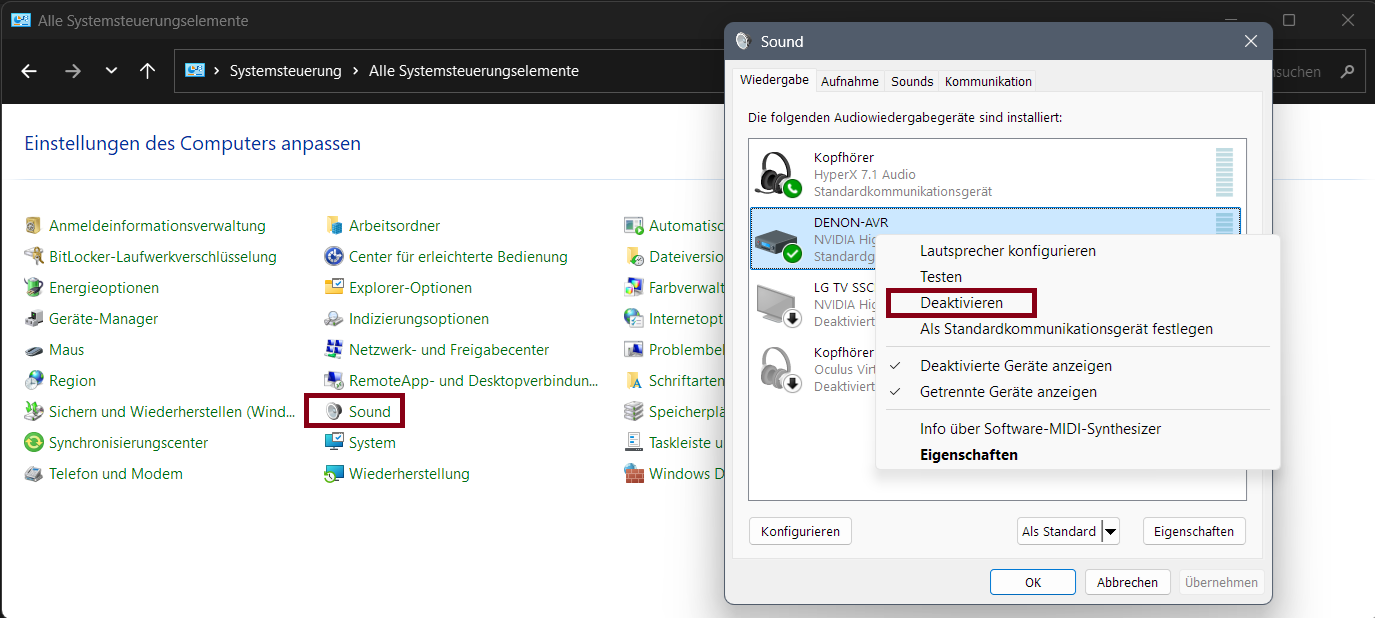Choose Eigenschaften in the context menu
This screenshot has width=1375, height=618.
(1077, 455)
